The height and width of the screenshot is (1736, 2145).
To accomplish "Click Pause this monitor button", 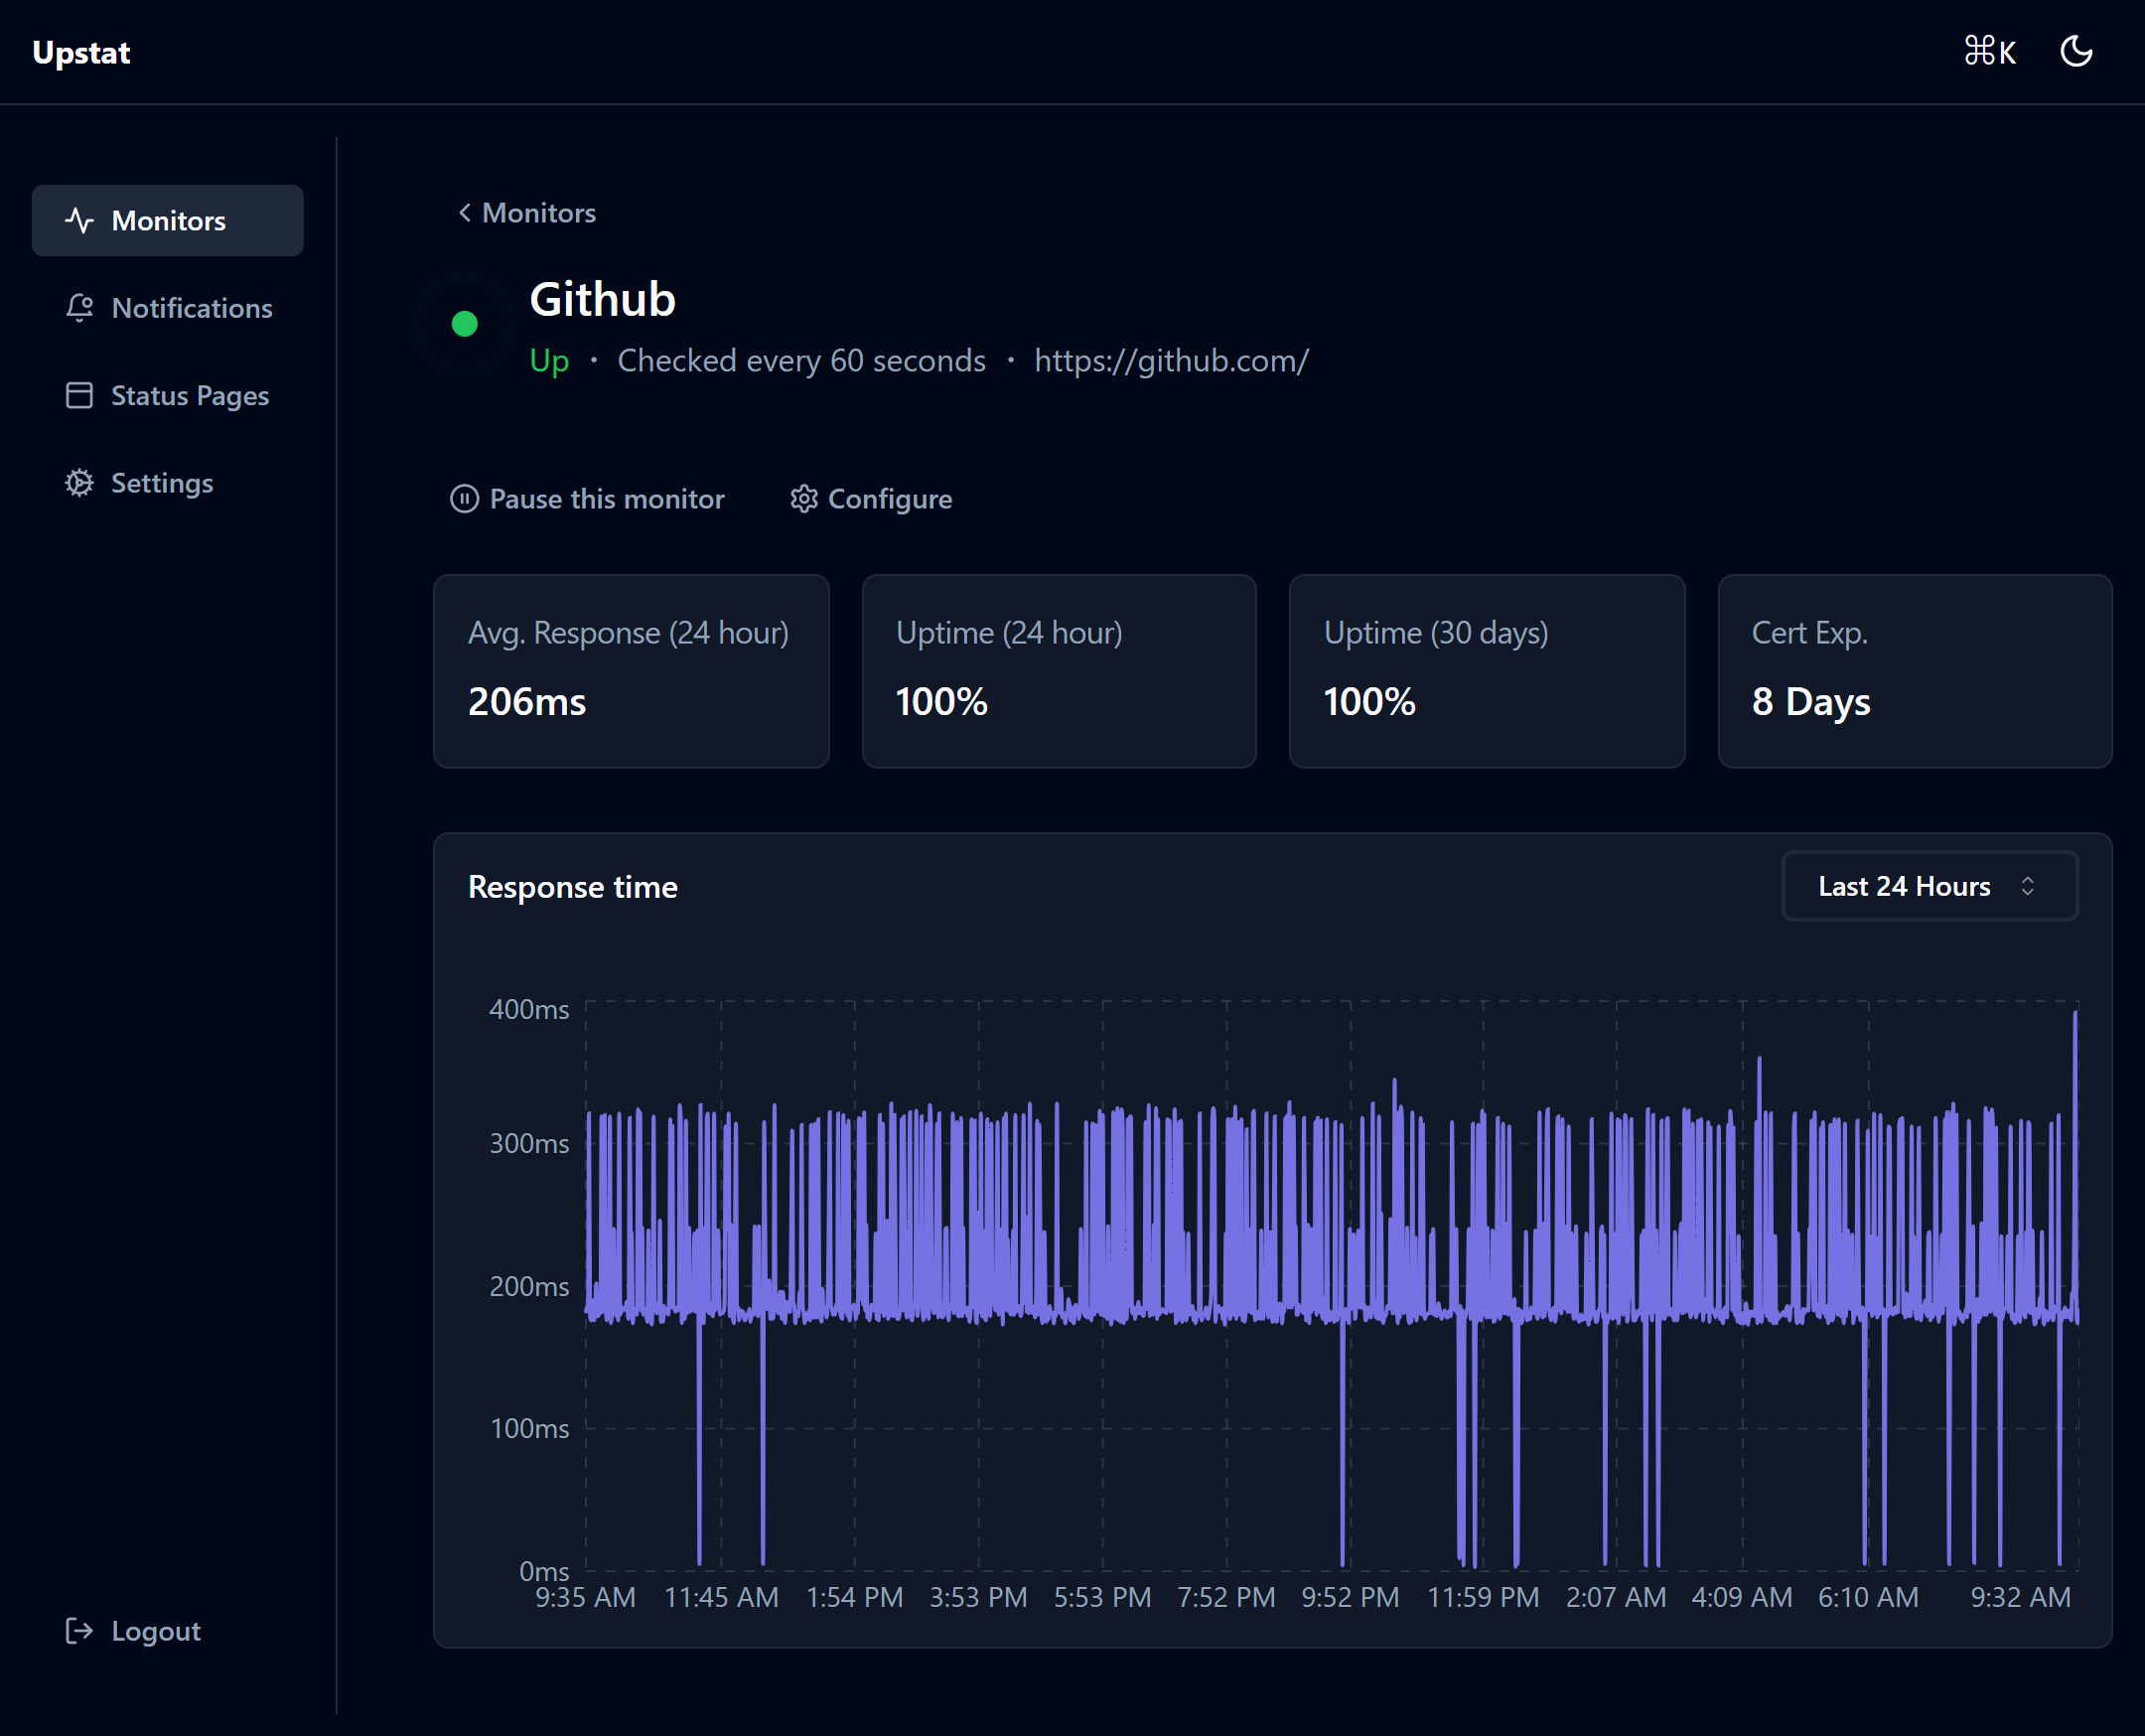I will pyautogui.click(x=606, y=499).
